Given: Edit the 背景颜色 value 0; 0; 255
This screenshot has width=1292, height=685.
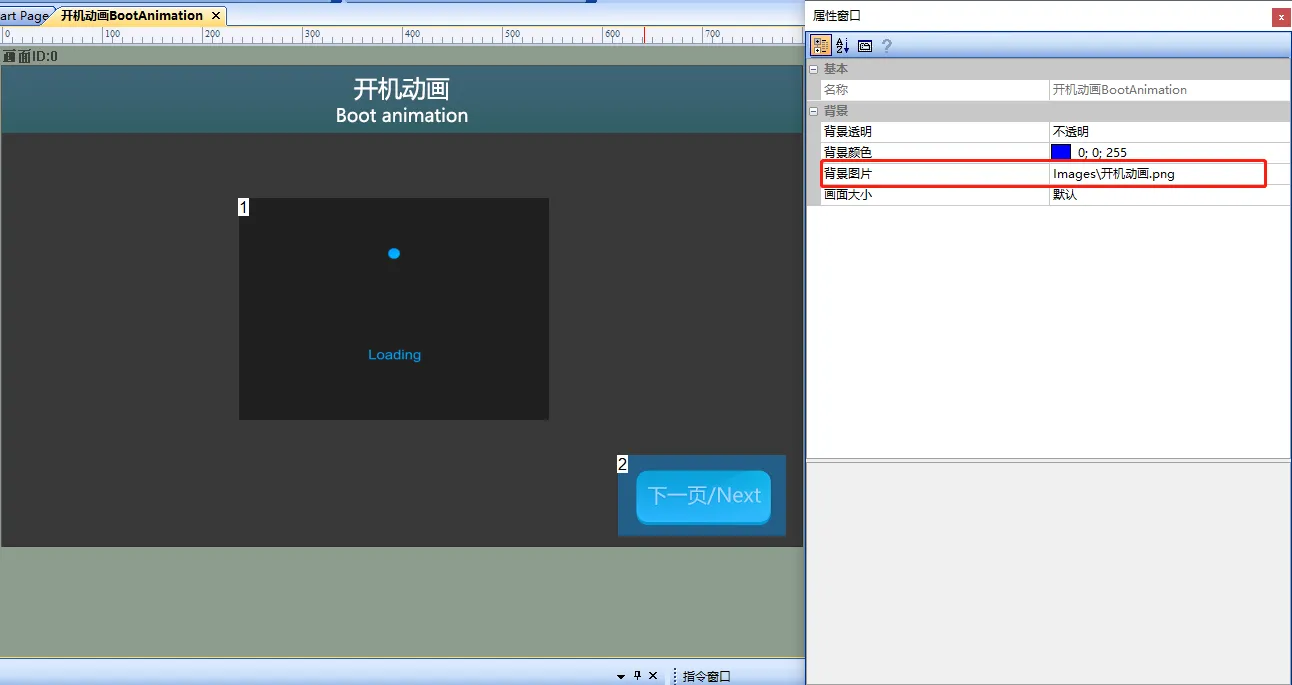Looking at the screenshot, I should point(1102,153).
